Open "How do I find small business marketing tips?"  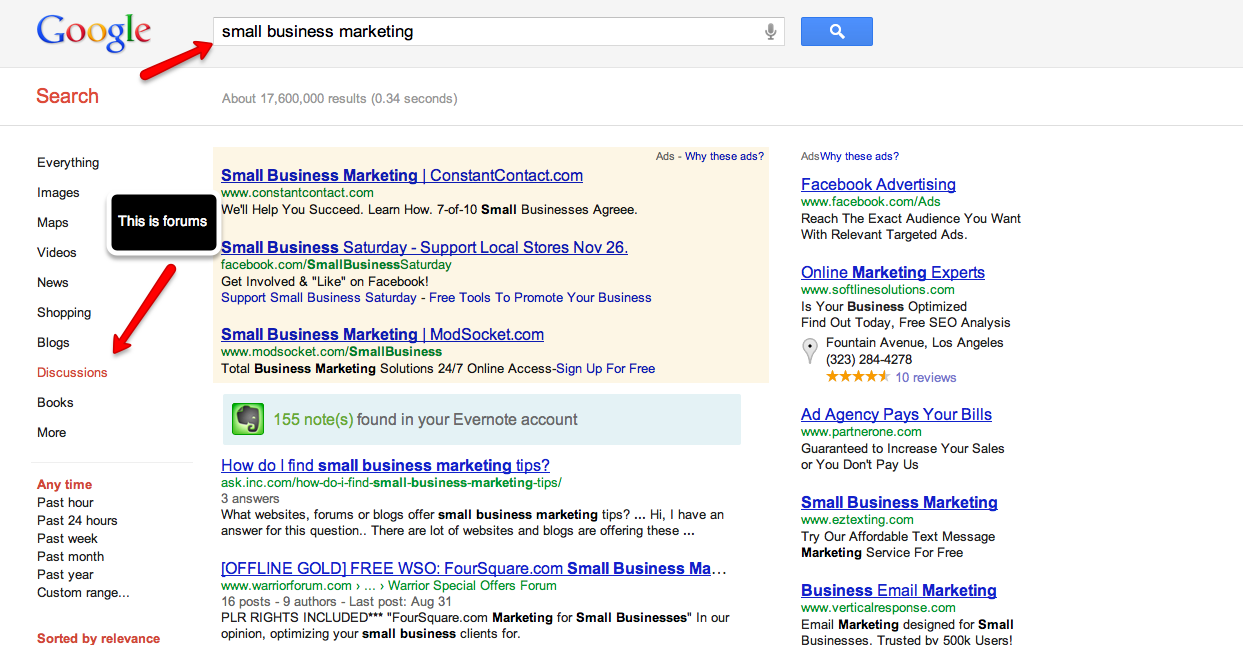(385, 466)
